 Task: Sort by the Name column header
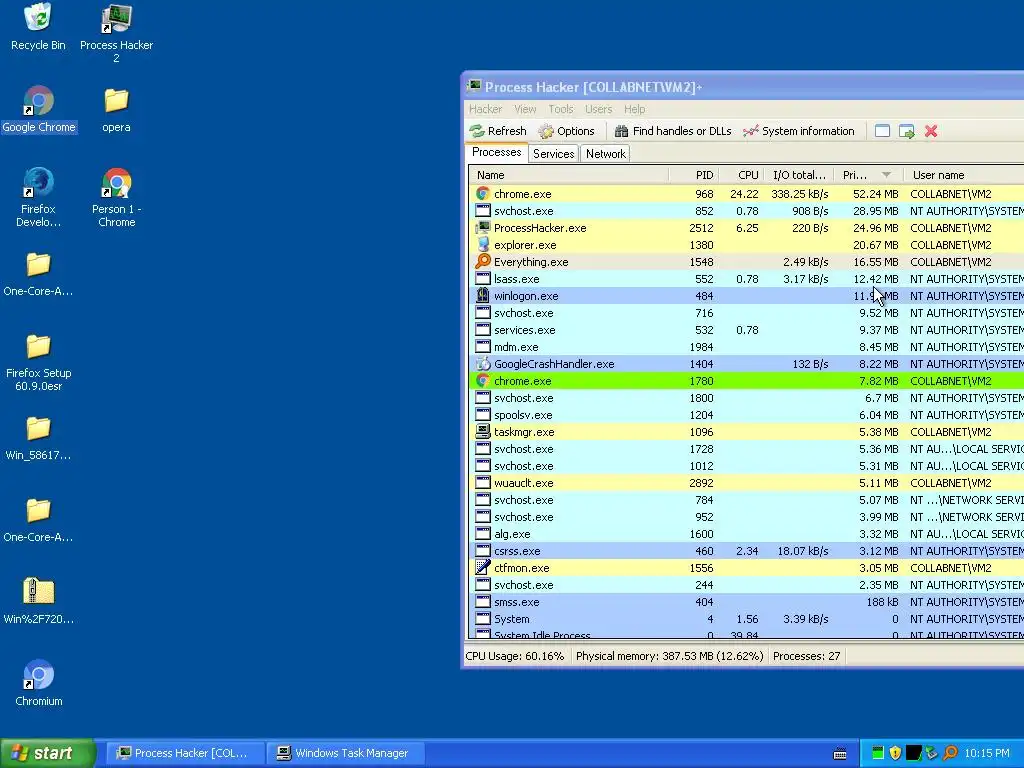[568, 175]
